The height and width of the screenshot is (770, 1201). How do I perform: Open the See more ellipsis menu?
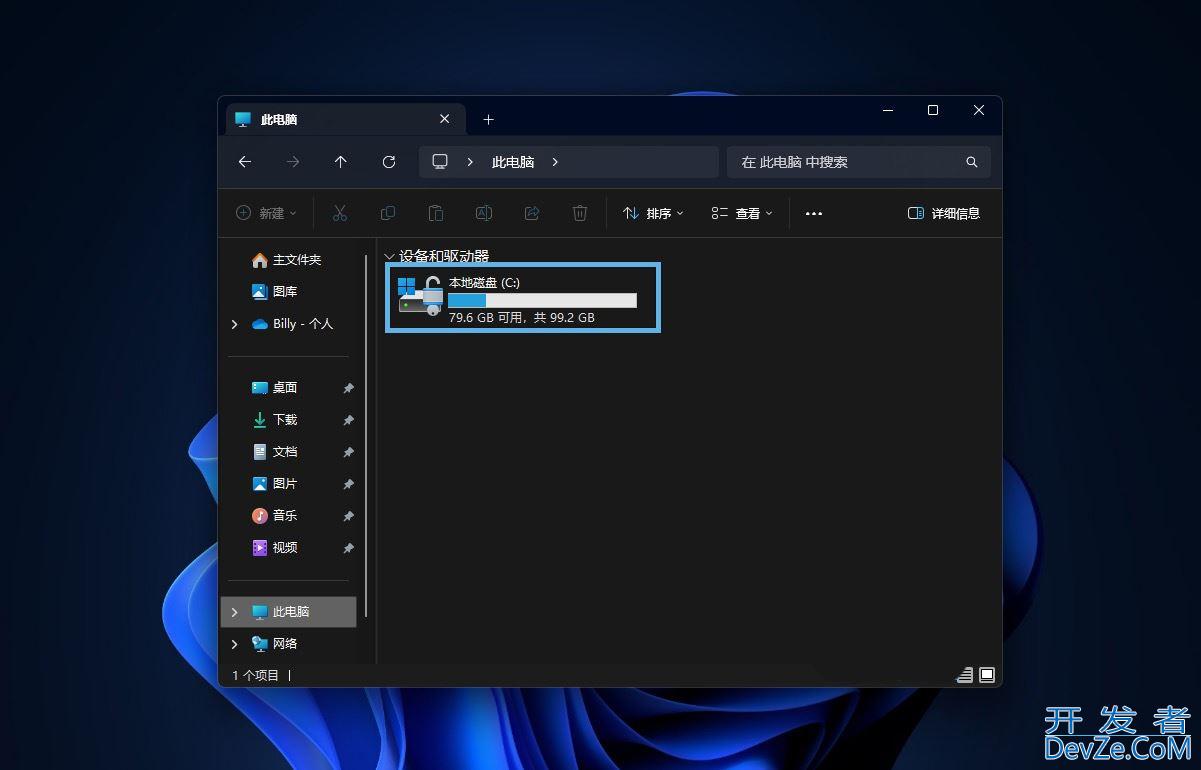[x=814, y=213]
